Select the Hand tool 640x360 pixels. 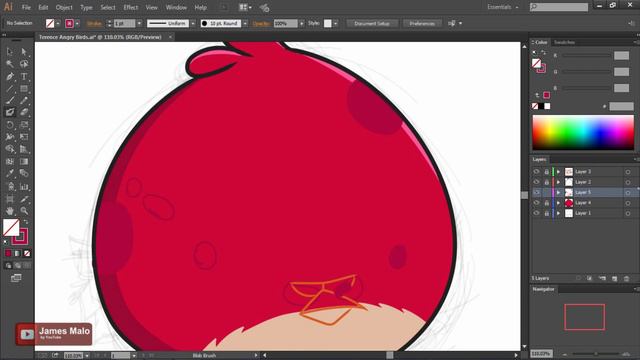tap(10, 211)
